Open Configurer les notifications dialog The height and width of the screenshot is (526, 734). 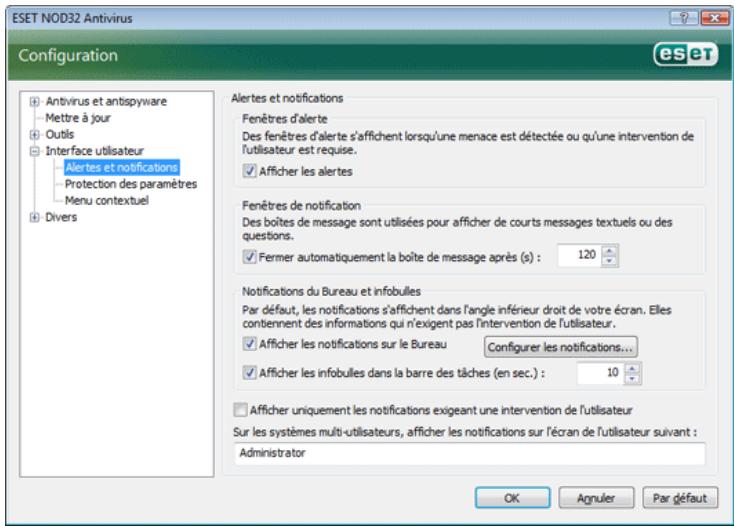(x=561, y=347)
